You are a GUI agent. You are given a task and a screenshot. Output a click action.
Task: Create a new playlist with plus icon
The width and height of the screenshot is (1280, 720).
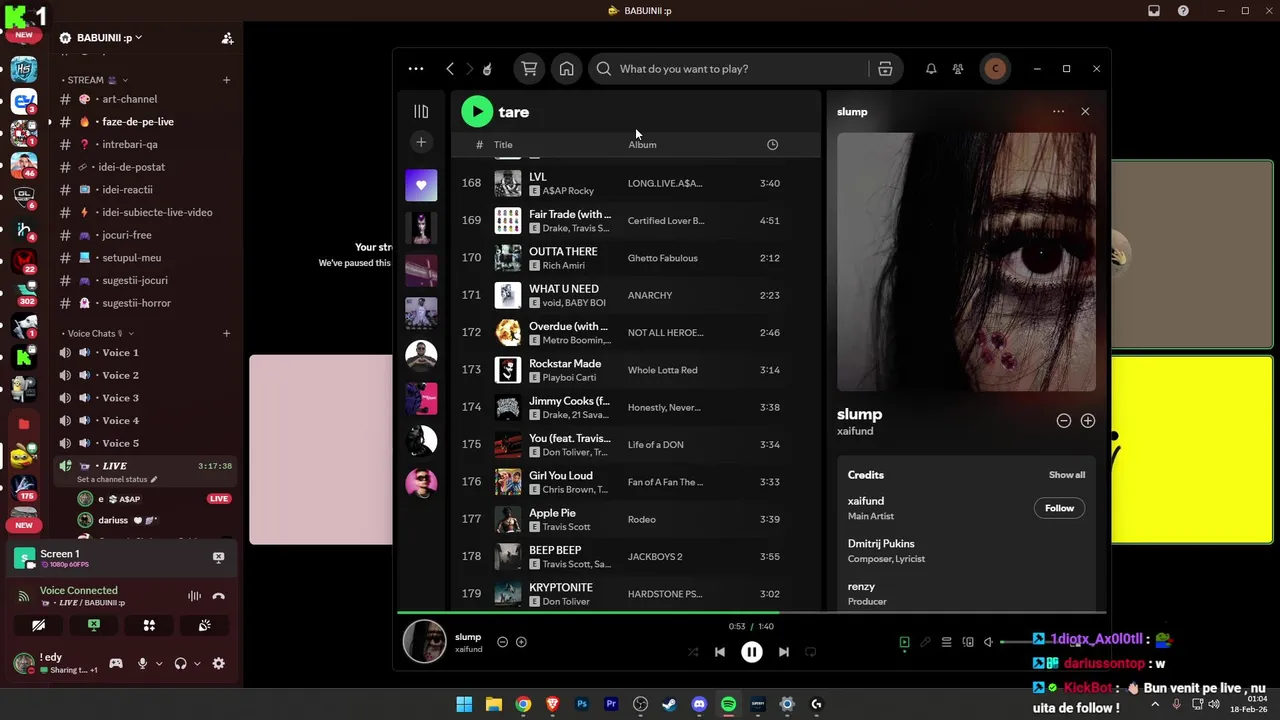point(421,143)
